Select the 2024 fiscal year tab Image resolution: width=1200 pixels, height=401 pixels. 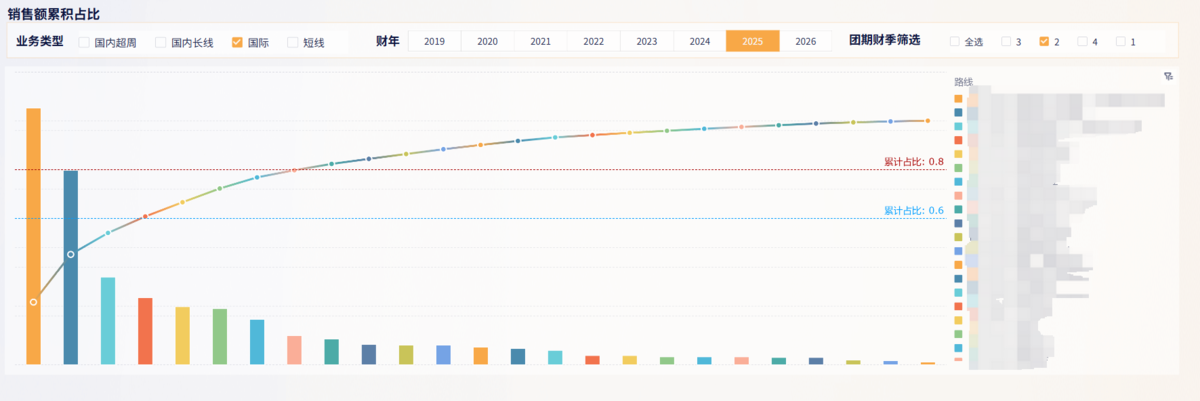699,41
